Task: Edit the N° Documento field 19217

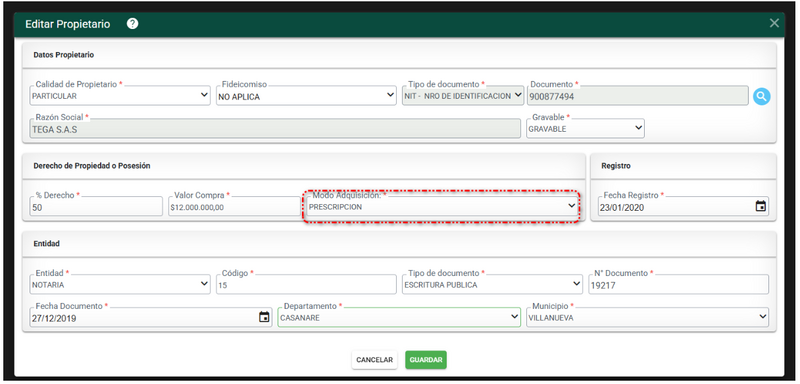Action: click(679, 285)
